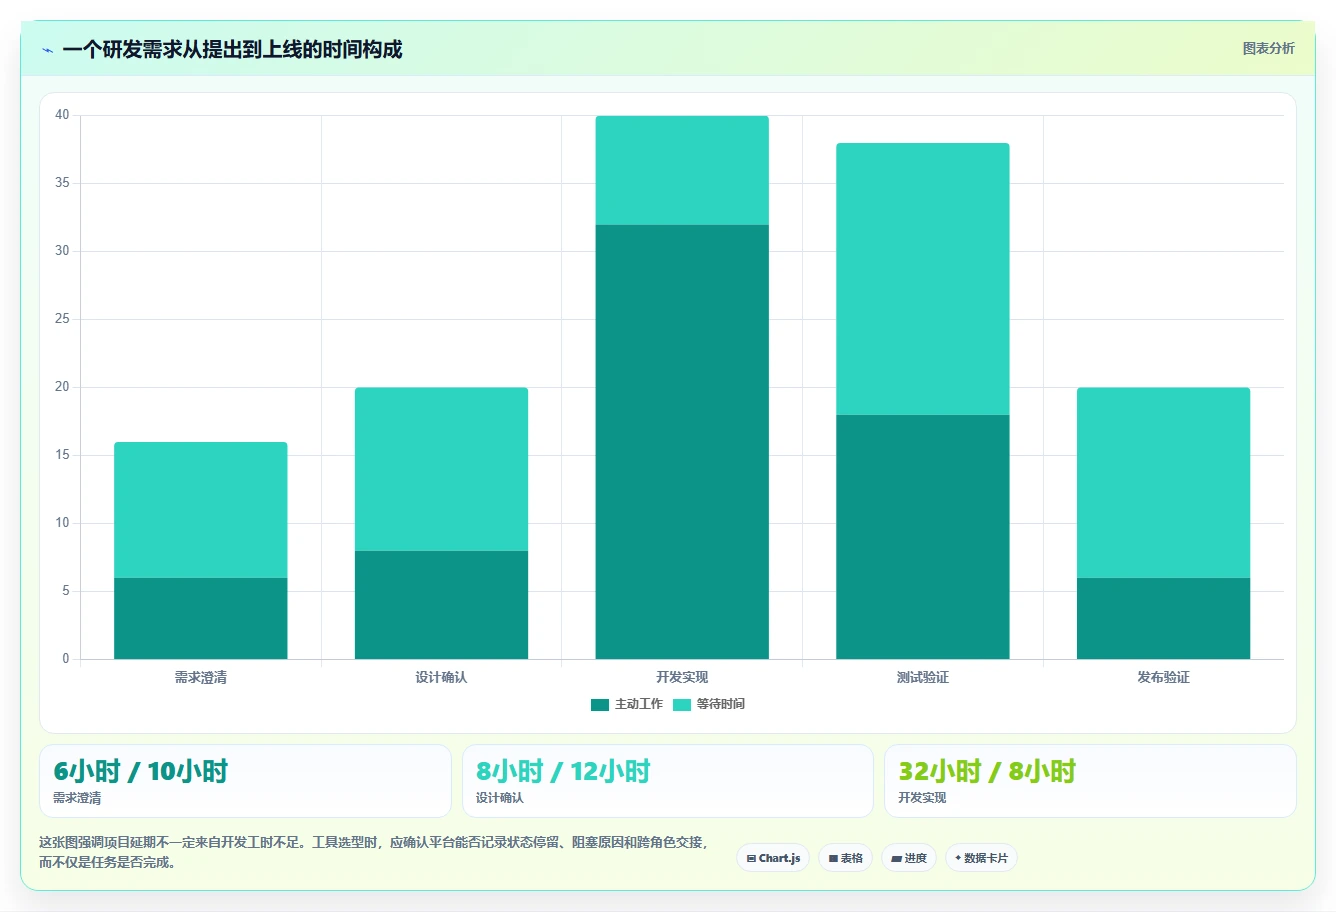Click the 需求澄清 x-axis label
The width and height of the screenshot is (1336, 912).
201,677
